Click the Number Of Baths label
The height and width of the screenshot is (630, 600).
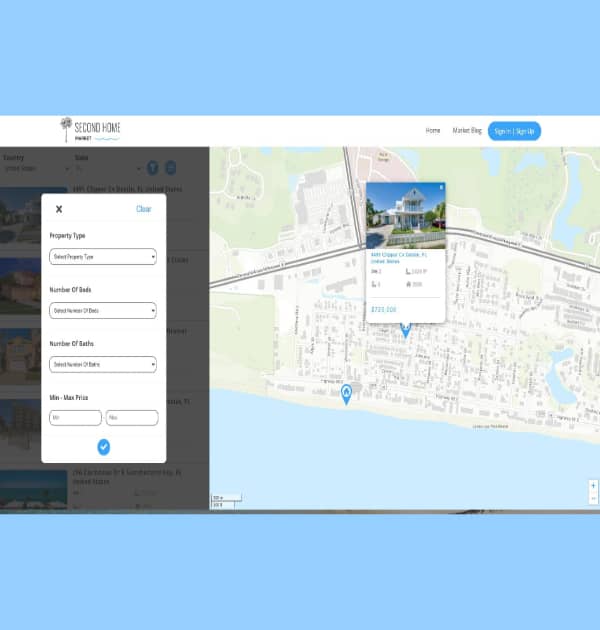(x=72, y=344)
